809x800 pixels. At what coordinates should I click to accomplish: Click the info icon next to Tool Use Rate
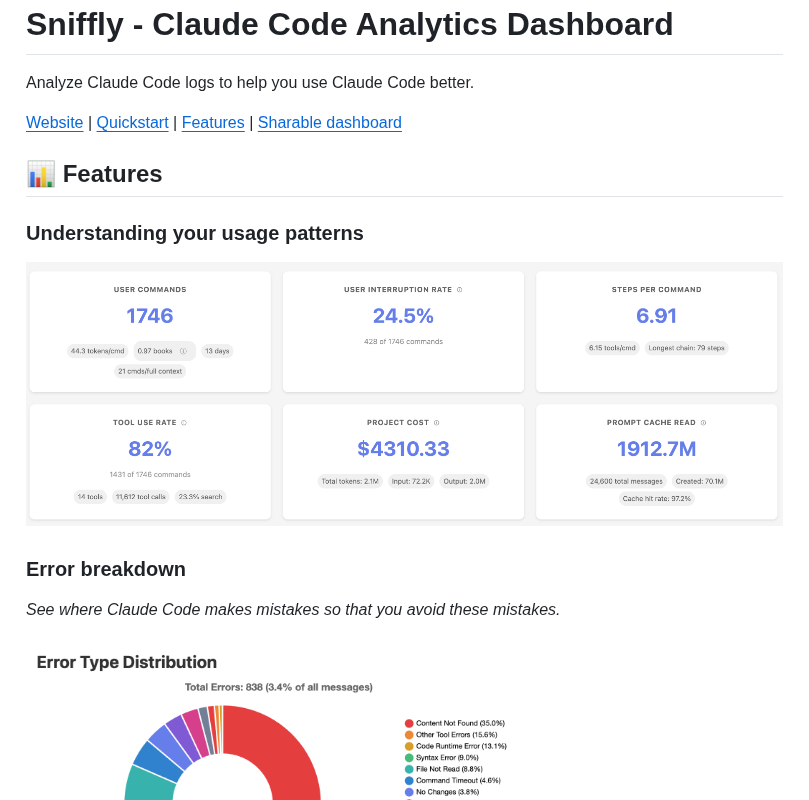point(184,423)
